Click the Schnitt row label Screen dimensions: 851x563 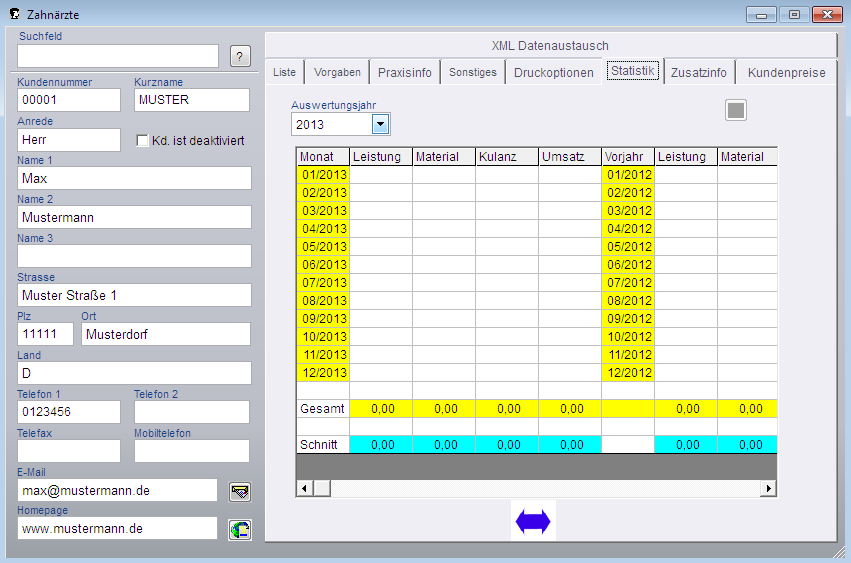(x=323, y=445)
